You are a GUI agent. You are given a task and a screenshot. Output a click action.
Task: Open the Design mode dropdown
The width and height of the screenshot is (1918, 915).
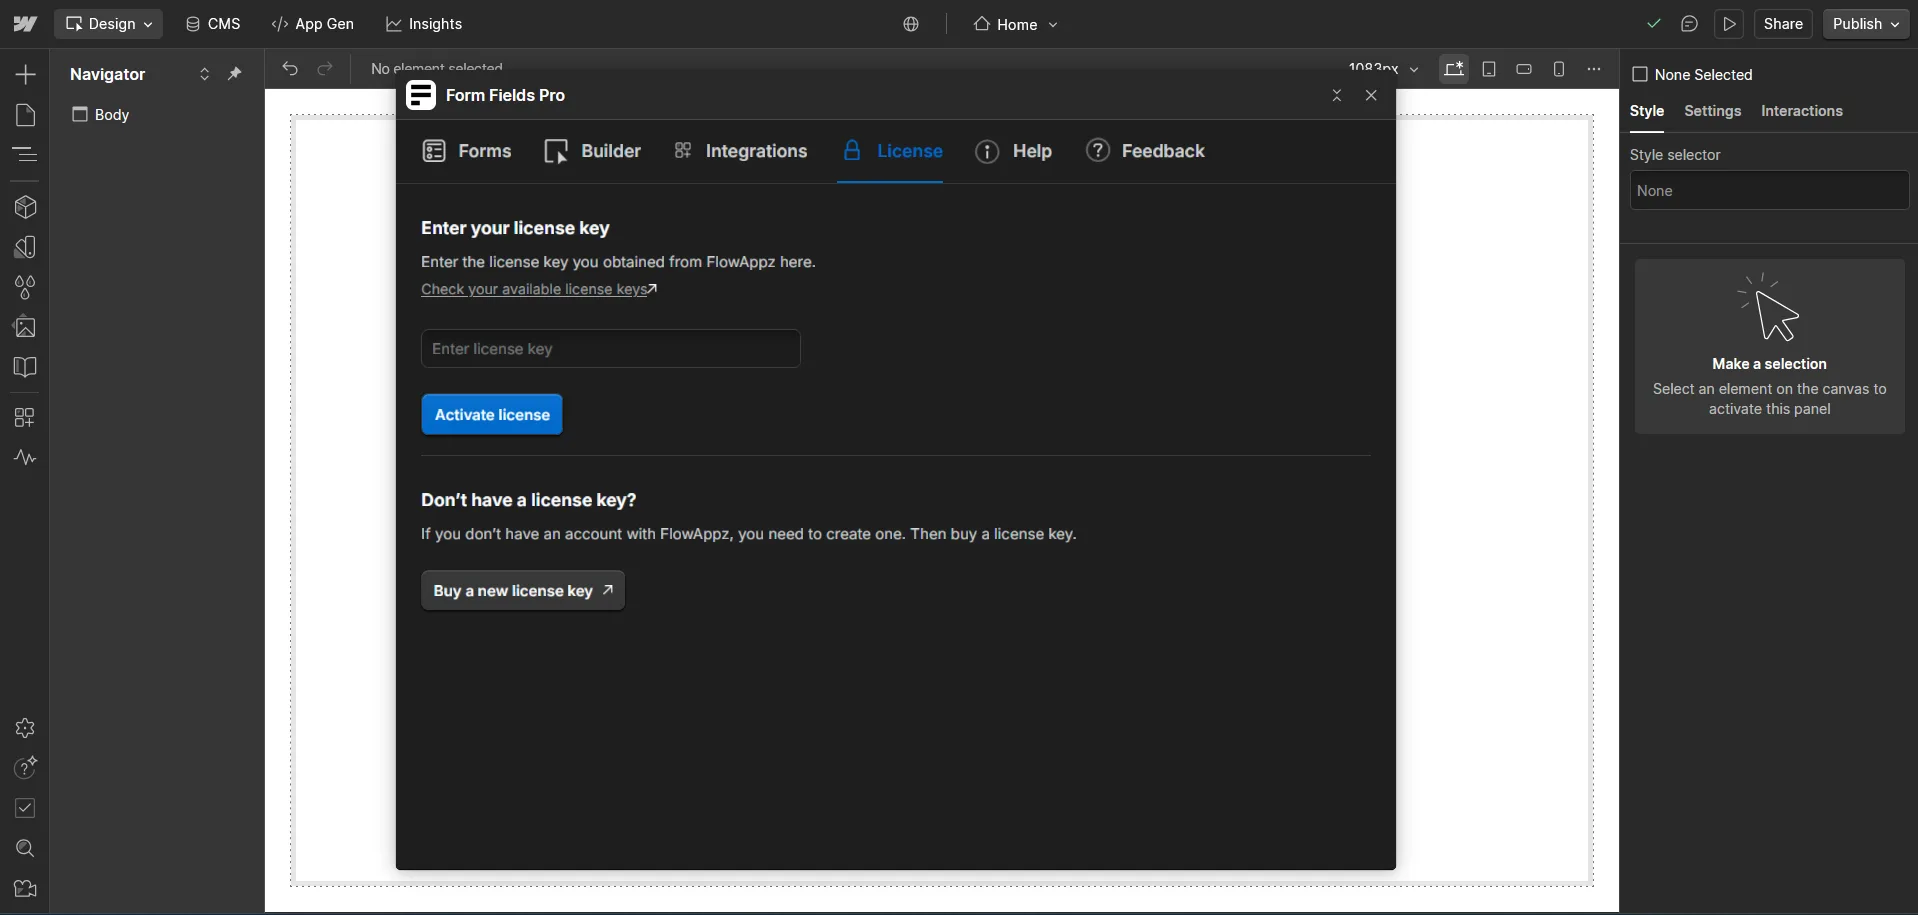pos(109,24)
